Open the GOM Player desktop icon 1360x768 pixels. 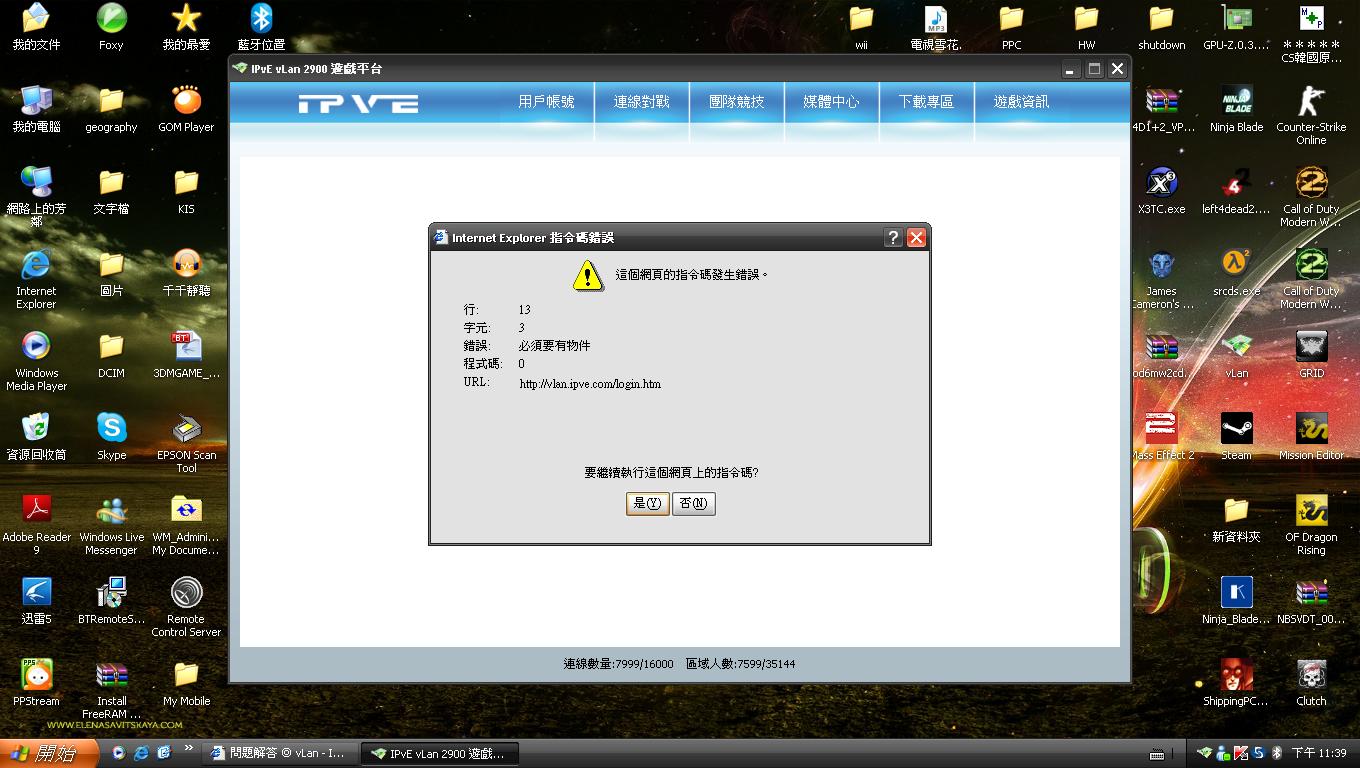tap(186, 108)
